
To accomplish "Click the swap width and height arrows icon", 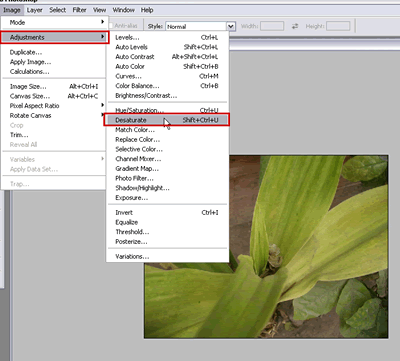I will pos(295,26).
